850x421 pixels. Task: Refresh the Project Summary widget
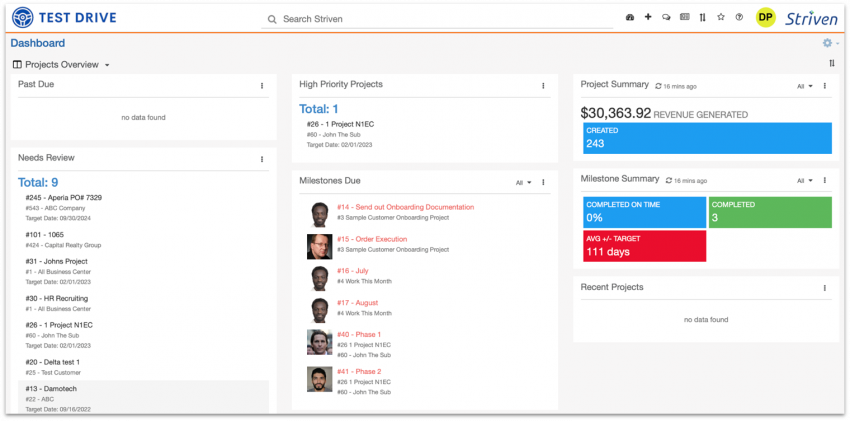tap(657, 86)
